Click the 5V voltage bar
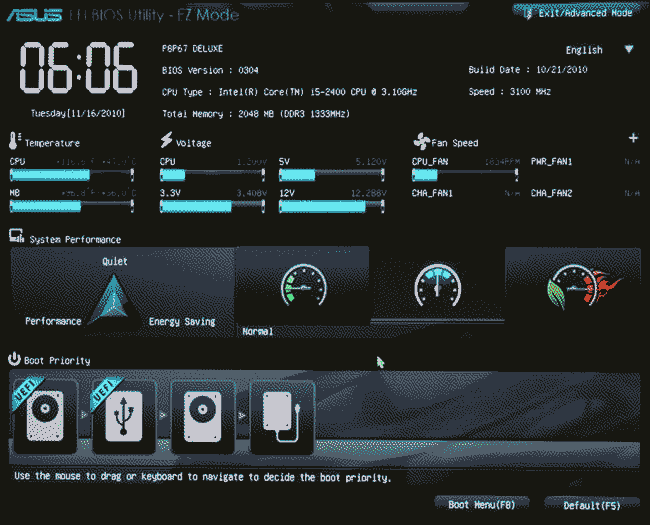 tap(332, 175)
